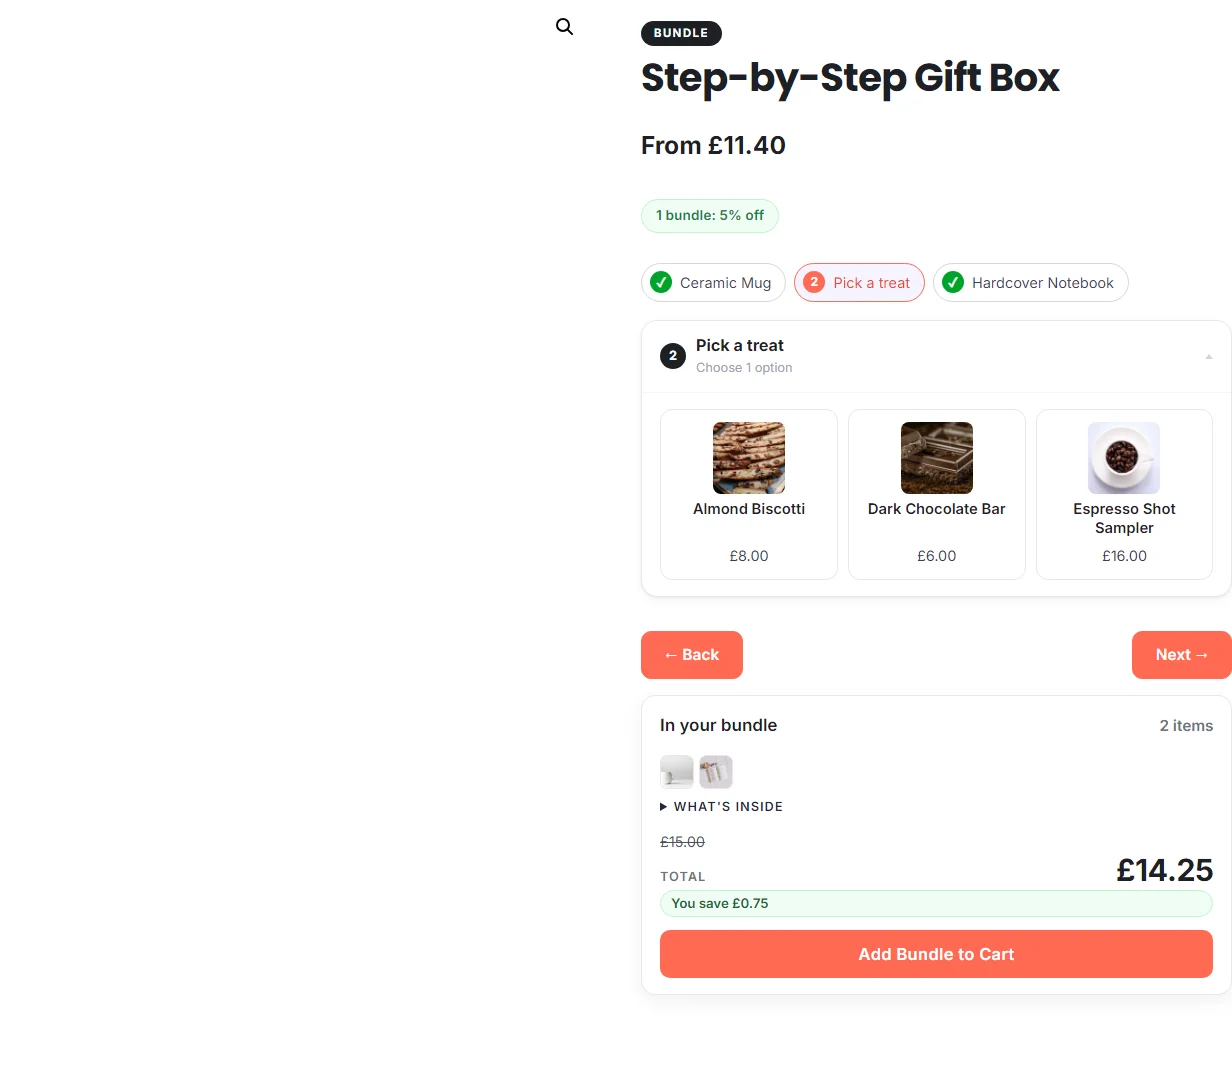Click Add Bundle to Cart
1232x1091 pixels.
(x=936, y=954)
